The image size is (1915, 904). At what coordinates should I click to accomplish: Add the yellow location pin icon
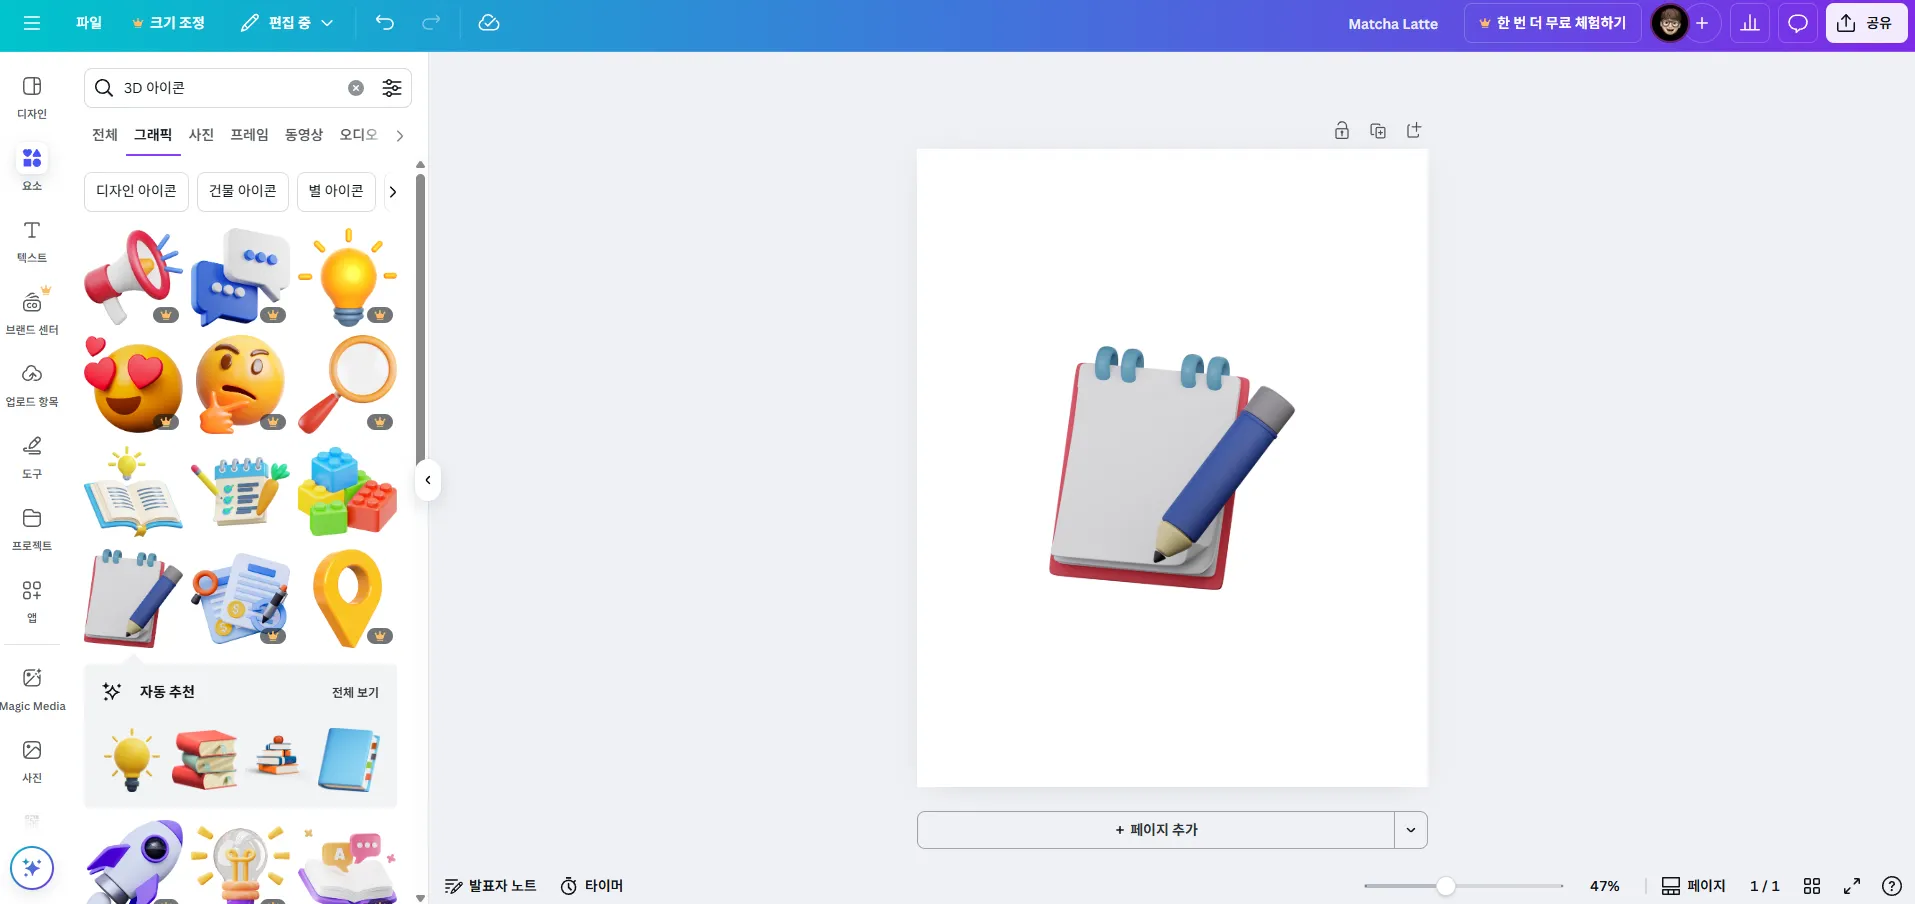click(348, 598)
